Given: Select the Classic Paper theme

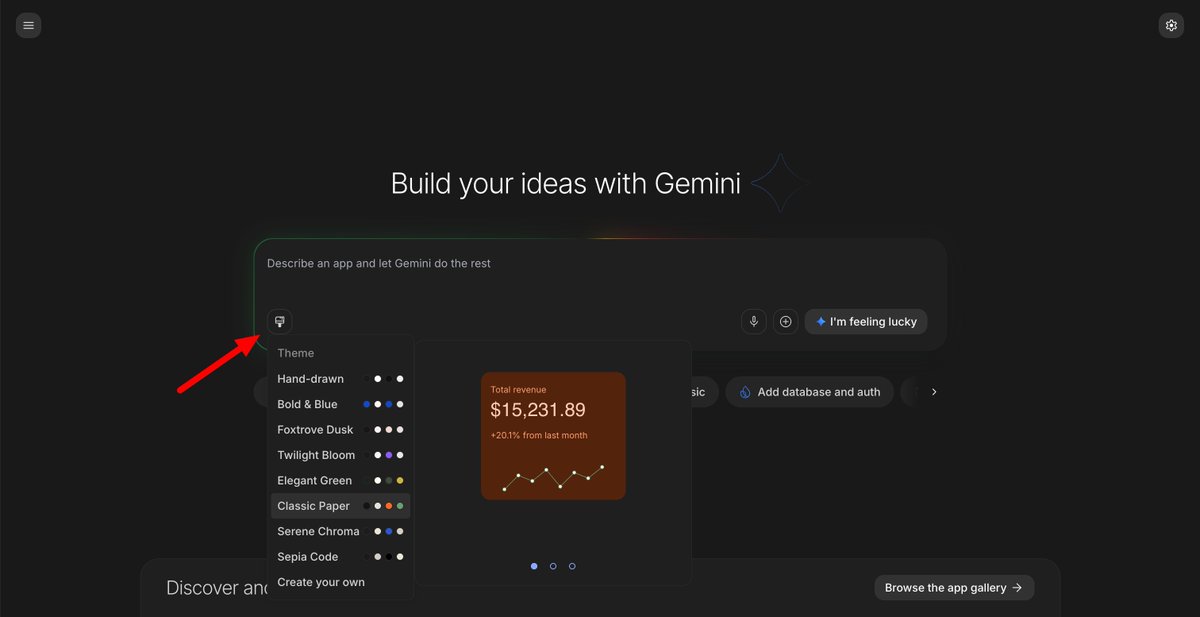Looking at the screenshot, I should (340, 506).
